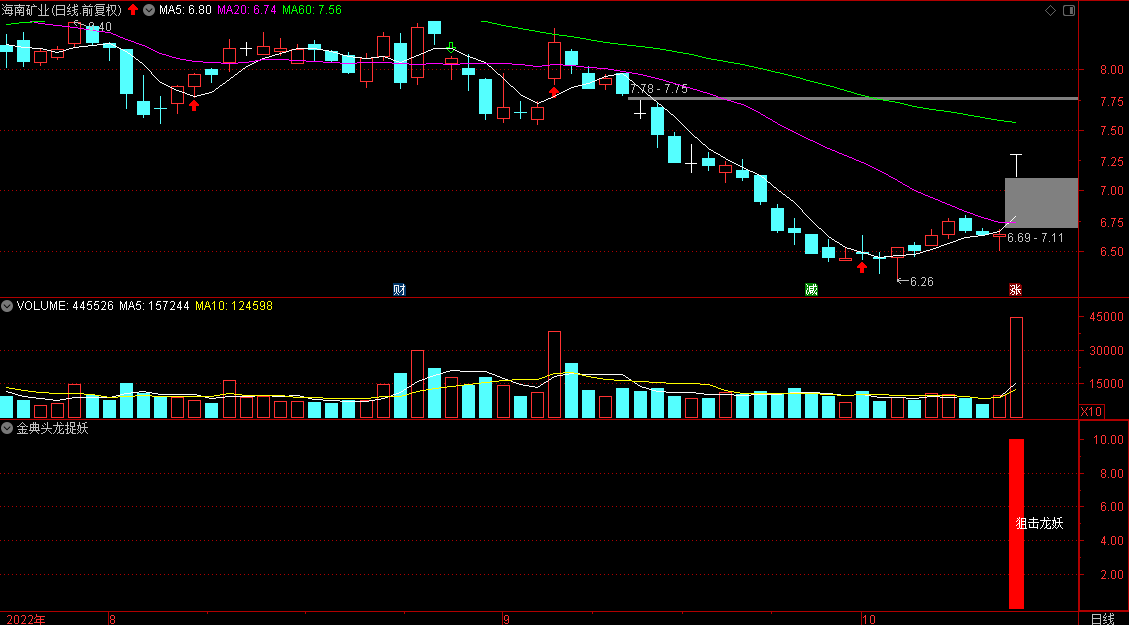Click the MA5: 6.80 label
The image size is (1129, 625).
[185, 10]
